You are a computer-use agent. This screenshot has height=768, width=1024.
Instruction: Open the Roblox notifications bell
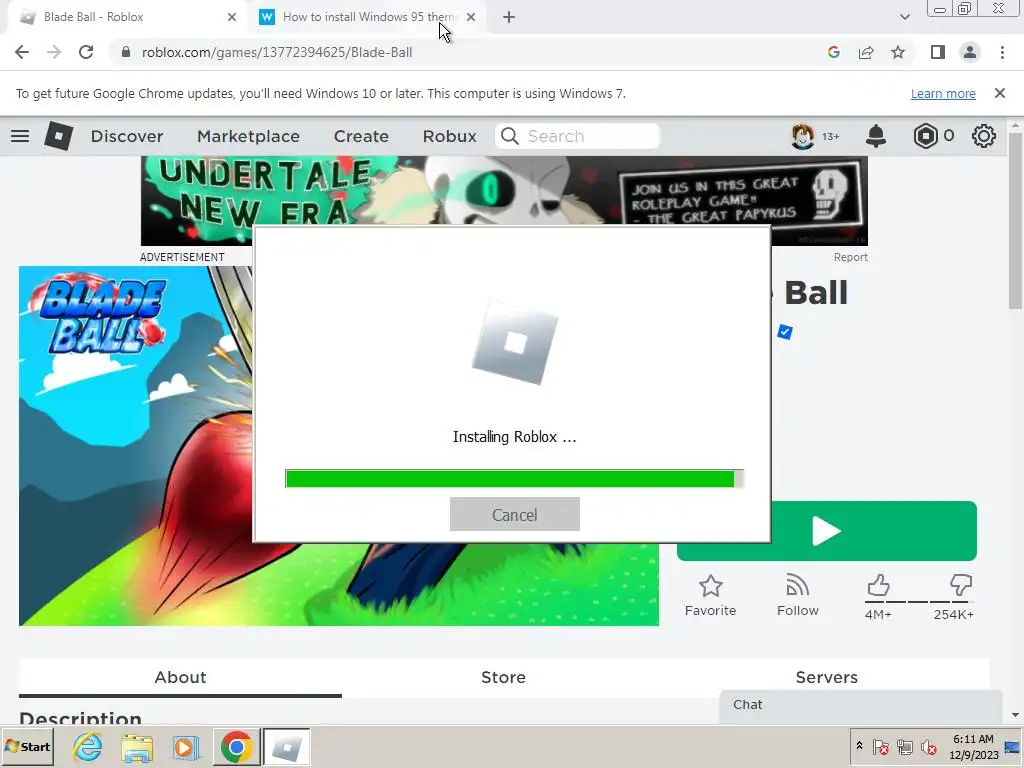tap(876, 136)
